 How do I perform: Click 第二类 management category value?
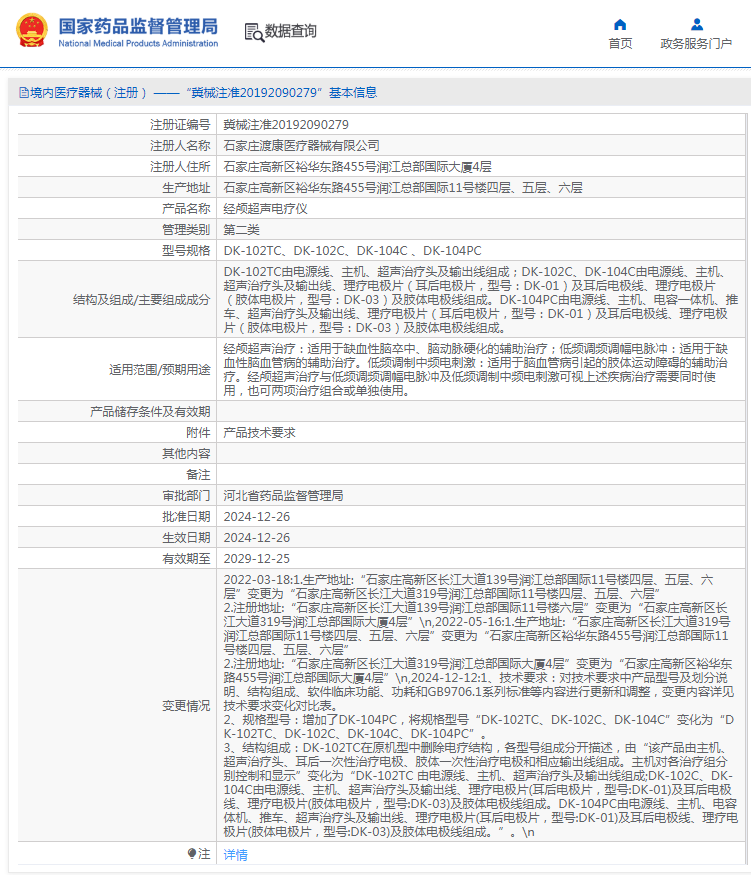point(242,230)
